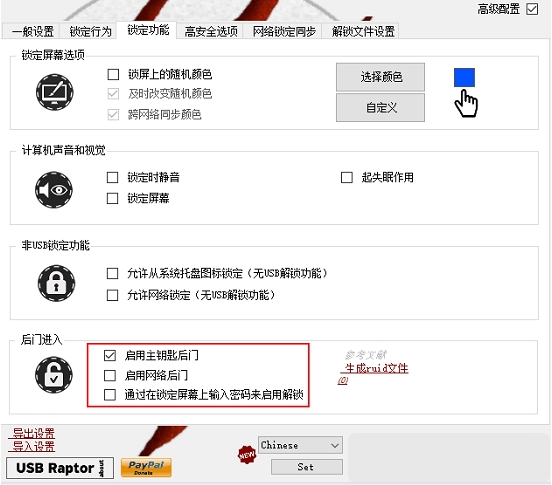552x485 pixels.
Task: Check 允许从系统托盘图标锁定 option
Action: 112,273
